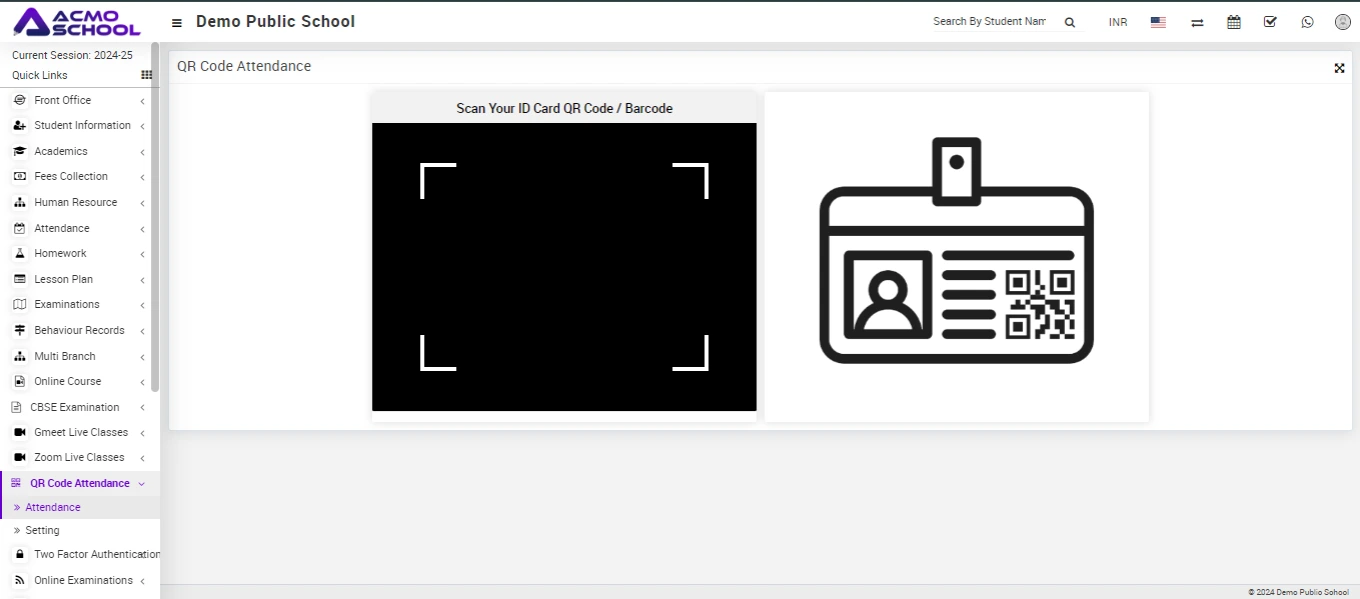Click the INR currency selector

coord(1118,22)
